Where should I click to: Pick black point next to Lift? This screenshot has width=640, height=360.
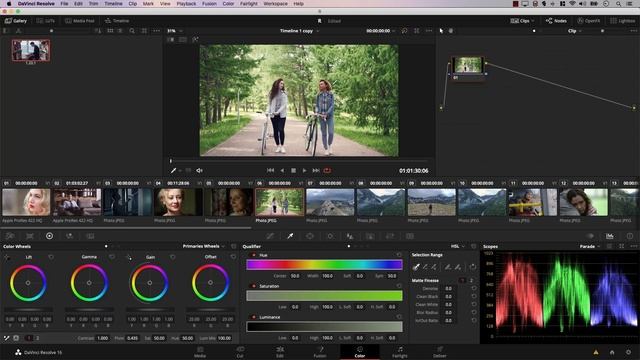coord(7,257)
